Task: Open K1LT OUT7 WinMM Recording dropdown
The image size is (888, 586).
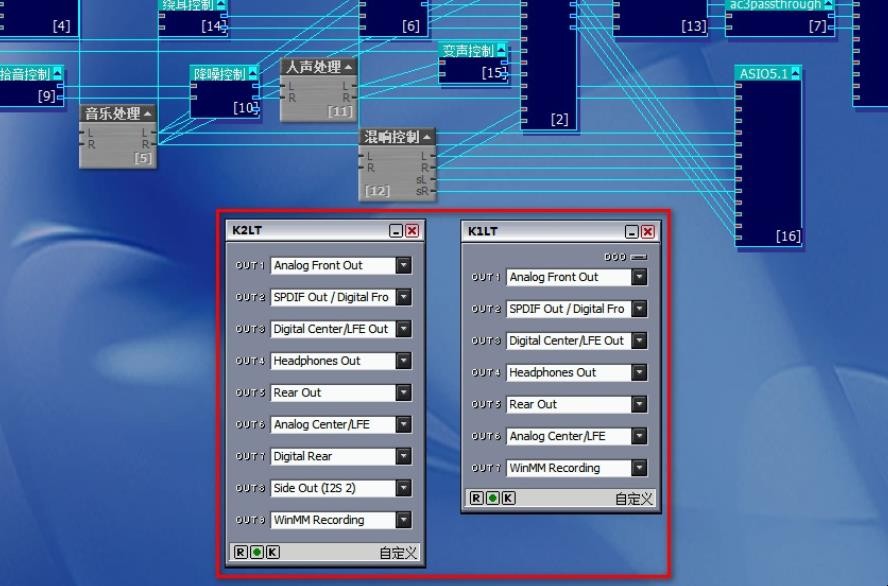Action: 639,468
